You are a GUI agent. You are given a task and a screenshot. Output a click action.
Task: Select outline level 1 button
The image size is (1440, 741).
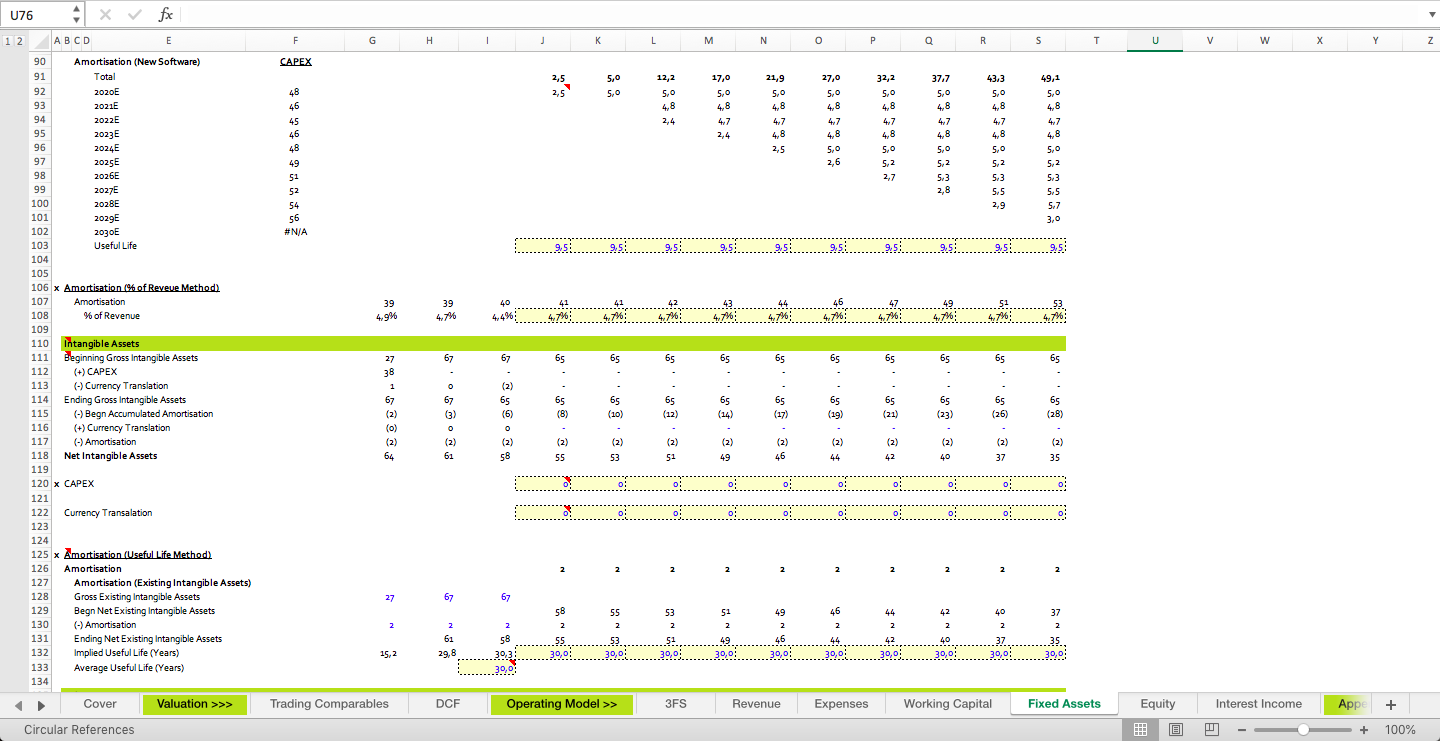[x=9, y=40]
